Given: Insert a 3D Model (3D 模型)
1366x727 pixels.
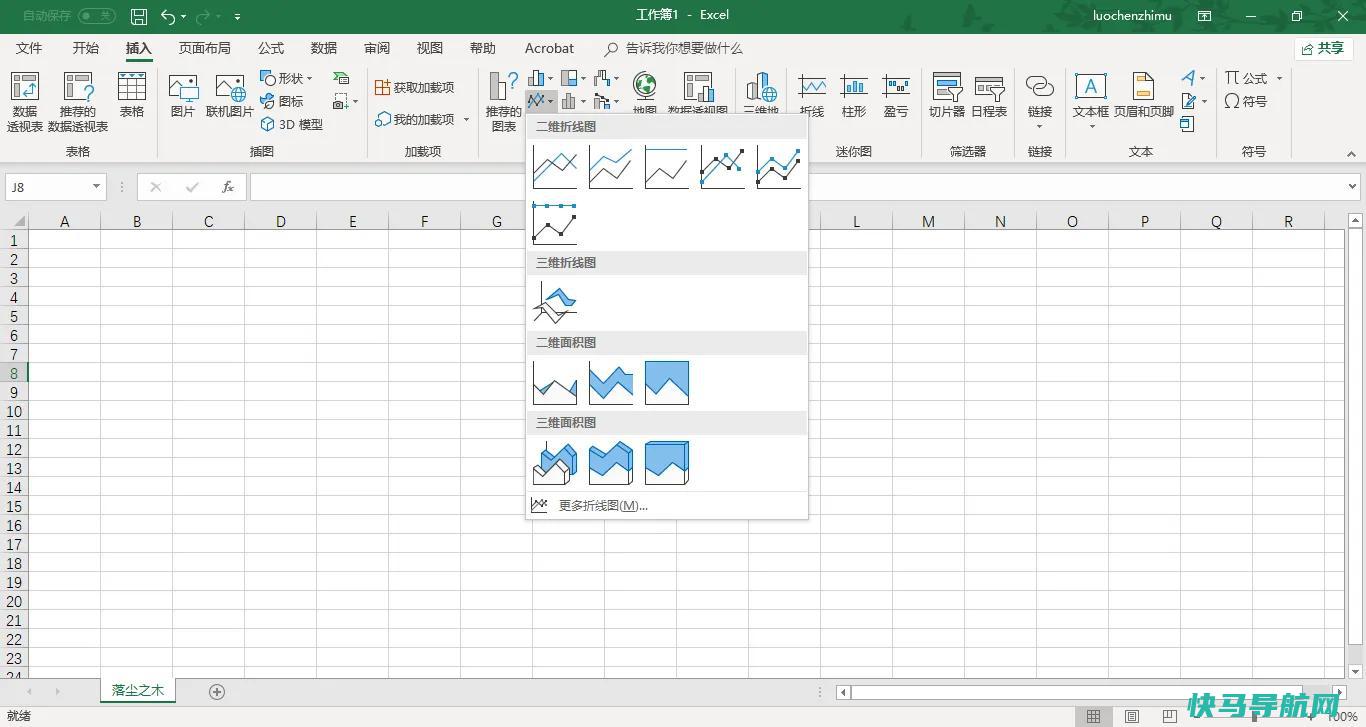Looking at the screenshot, I should [x=292, y=124].
